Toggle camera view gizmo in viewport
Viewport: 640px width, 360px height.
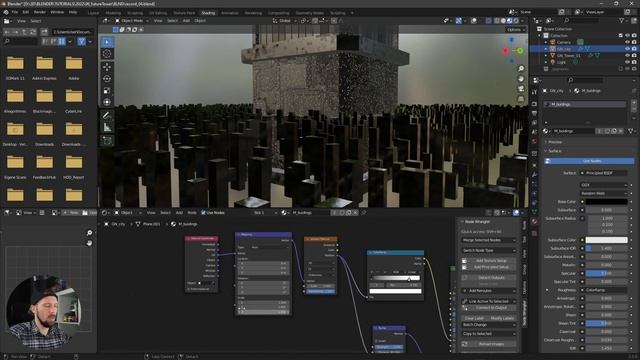click(x=521, y=89)
